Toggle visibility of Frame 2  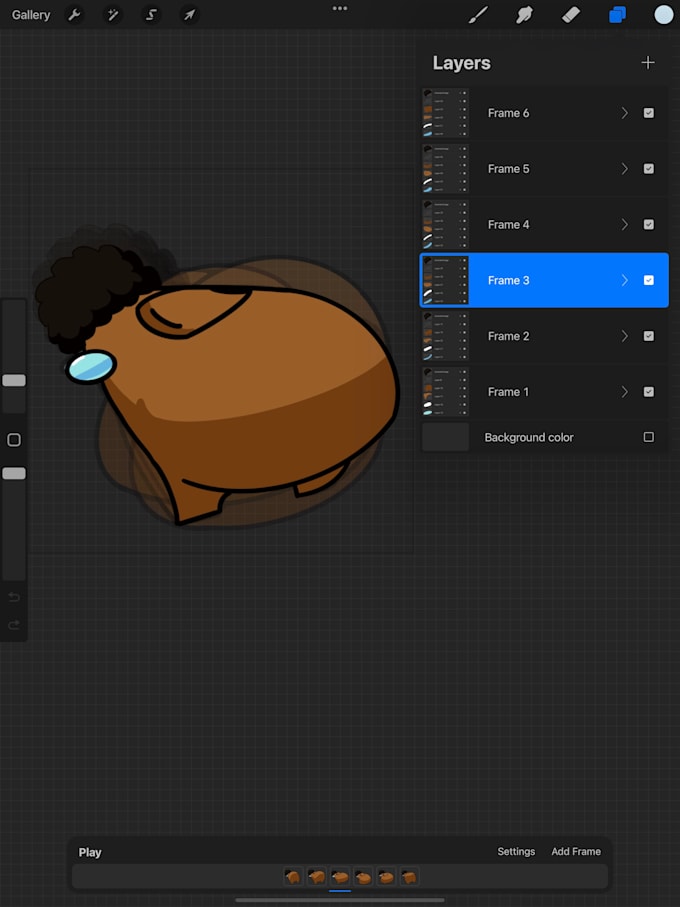(649, 336)
